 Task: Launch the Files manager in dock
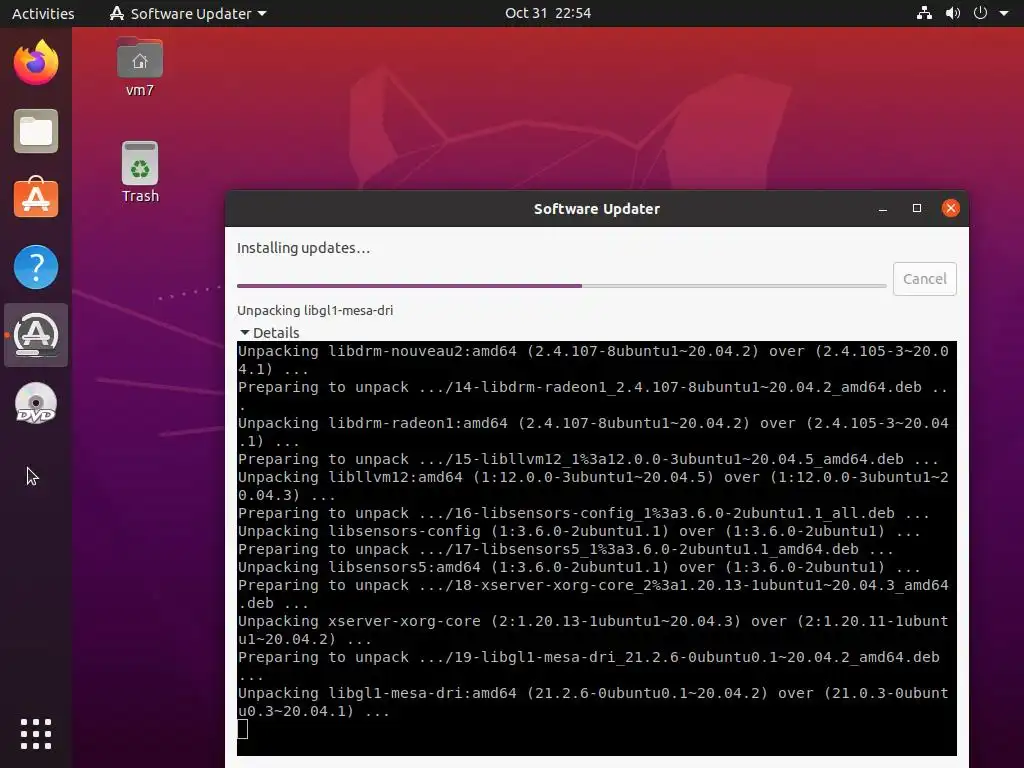coord(36,131)
